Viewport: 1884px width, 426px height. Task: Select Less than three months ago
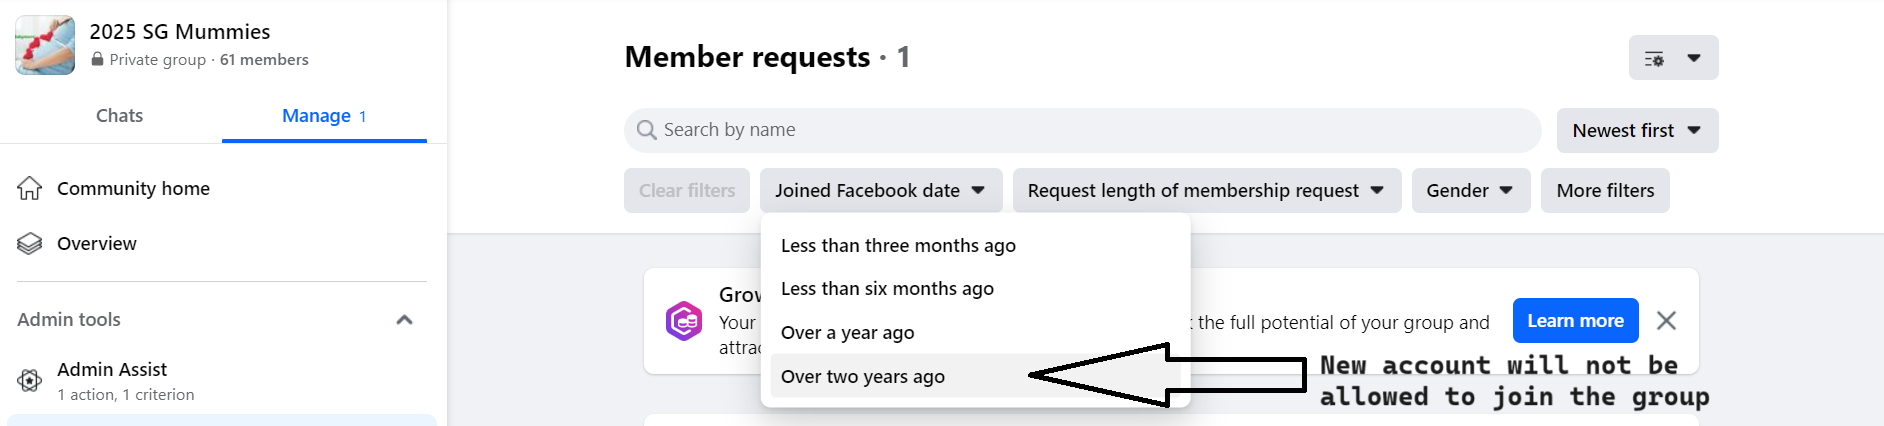tap(898, 246)
